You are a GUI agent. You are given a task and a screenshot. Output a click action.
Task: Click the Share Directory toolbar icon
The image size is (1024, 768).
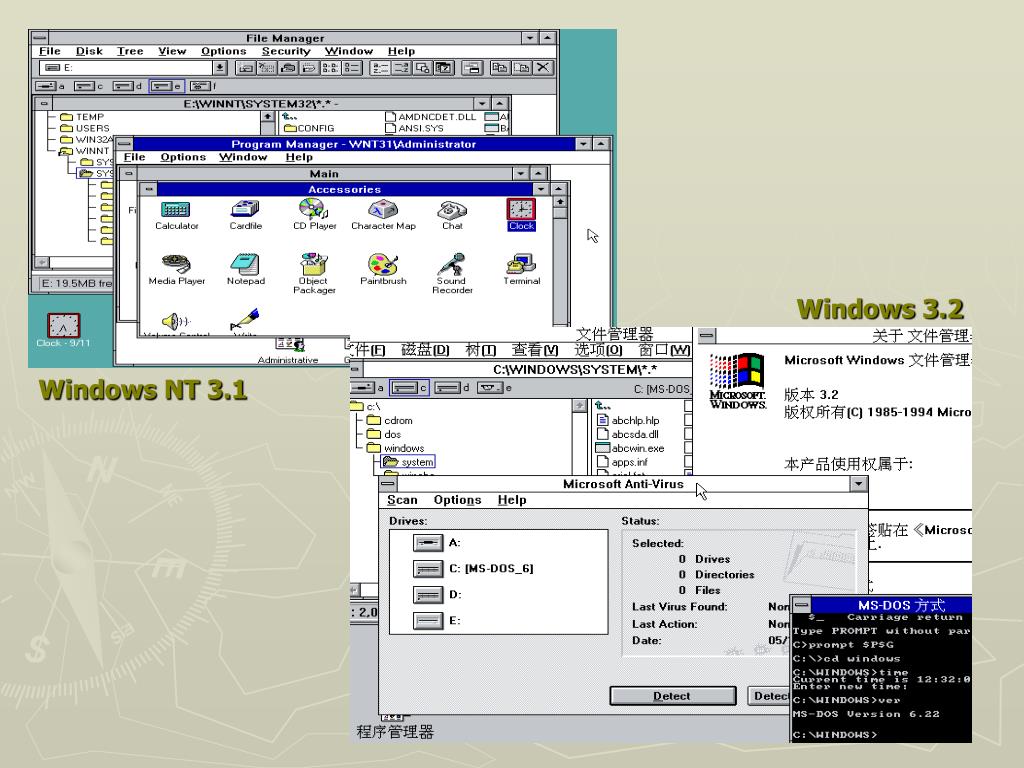[x=288, y=67]
